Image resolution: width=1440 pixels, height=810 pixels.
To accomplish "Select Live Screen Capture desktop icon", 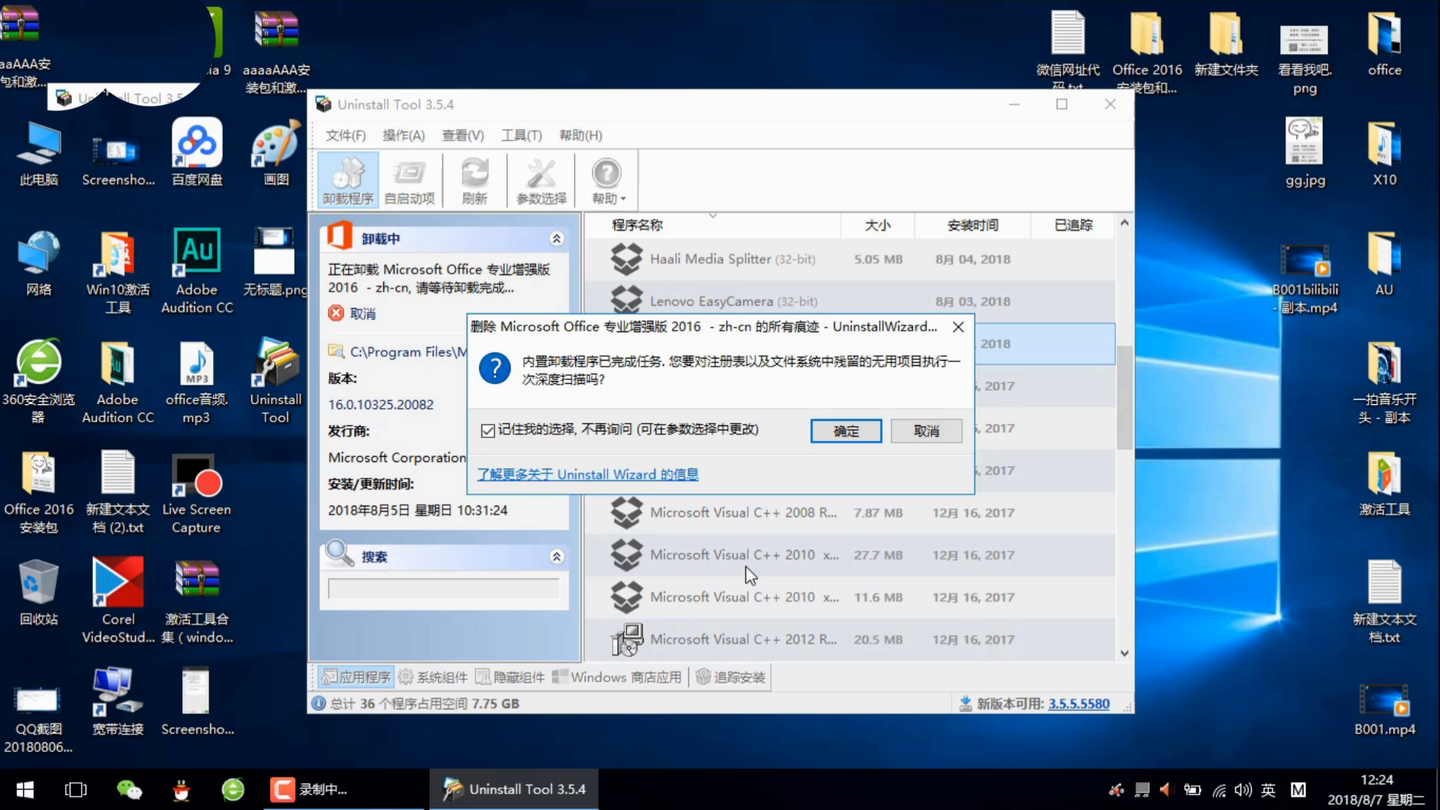I will (x=196, y=492).
